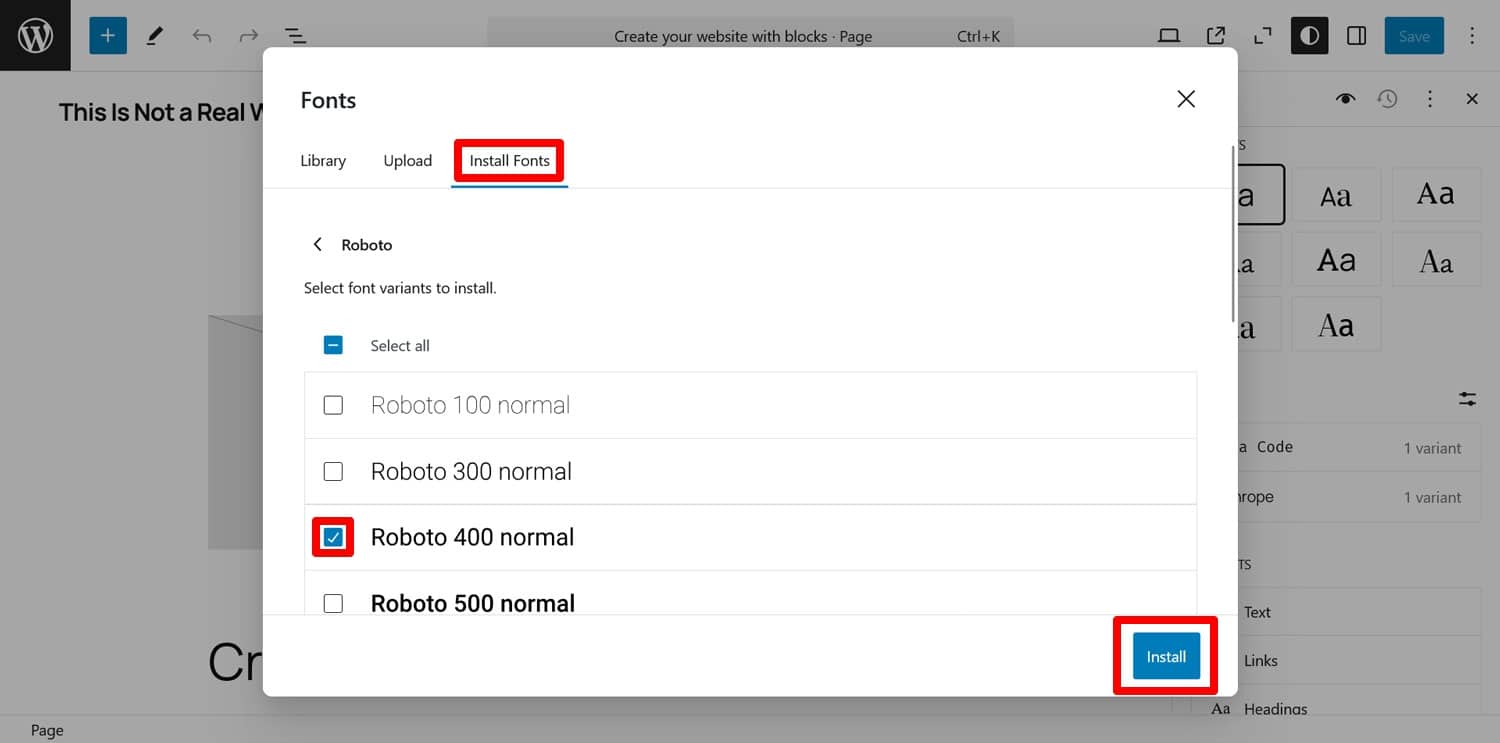
Task: Open Styles panel more actions menu
Action: pos(1430,99)
